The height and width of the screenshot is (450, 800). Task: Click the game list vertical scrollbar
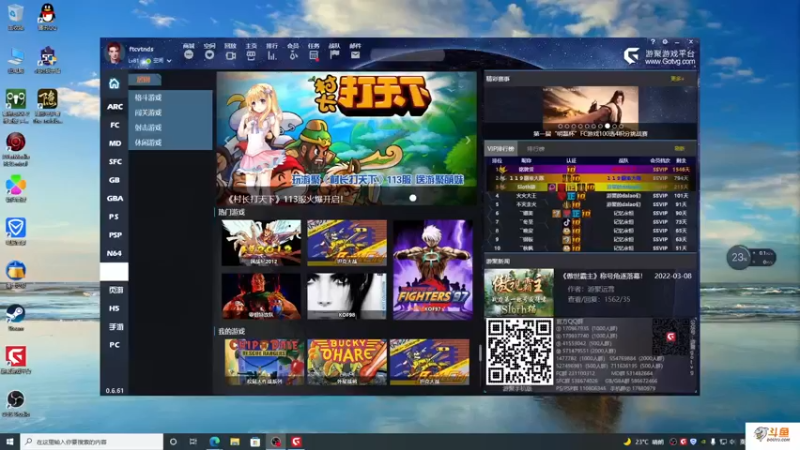480,352
